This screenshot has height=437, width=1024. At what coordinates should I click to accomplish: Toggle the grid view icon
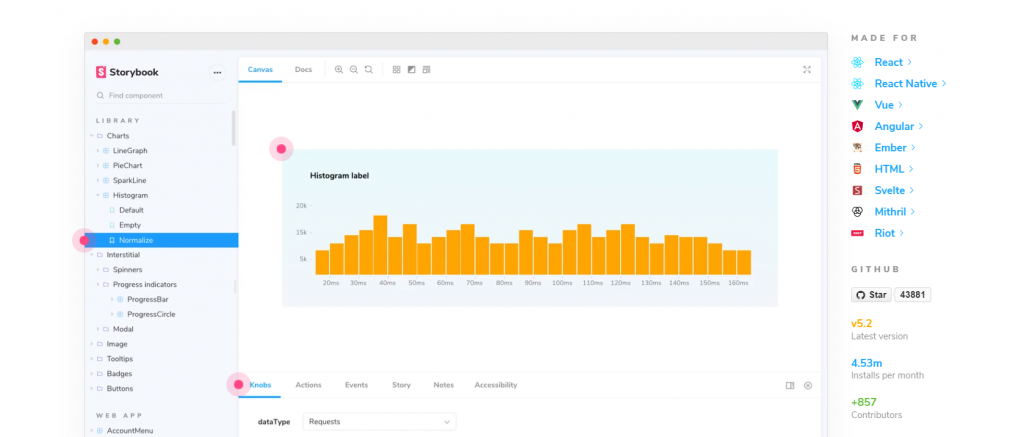[x=397, y=70]
